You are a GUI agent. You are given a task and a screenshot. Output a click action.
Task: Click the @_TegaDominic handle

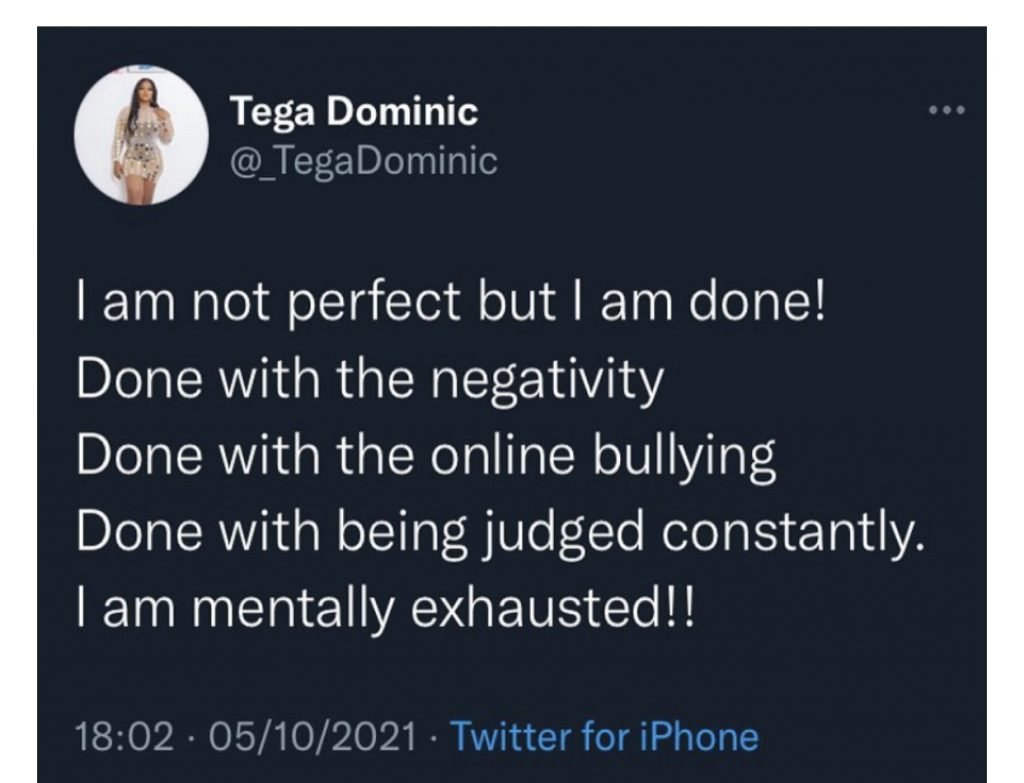364,160
